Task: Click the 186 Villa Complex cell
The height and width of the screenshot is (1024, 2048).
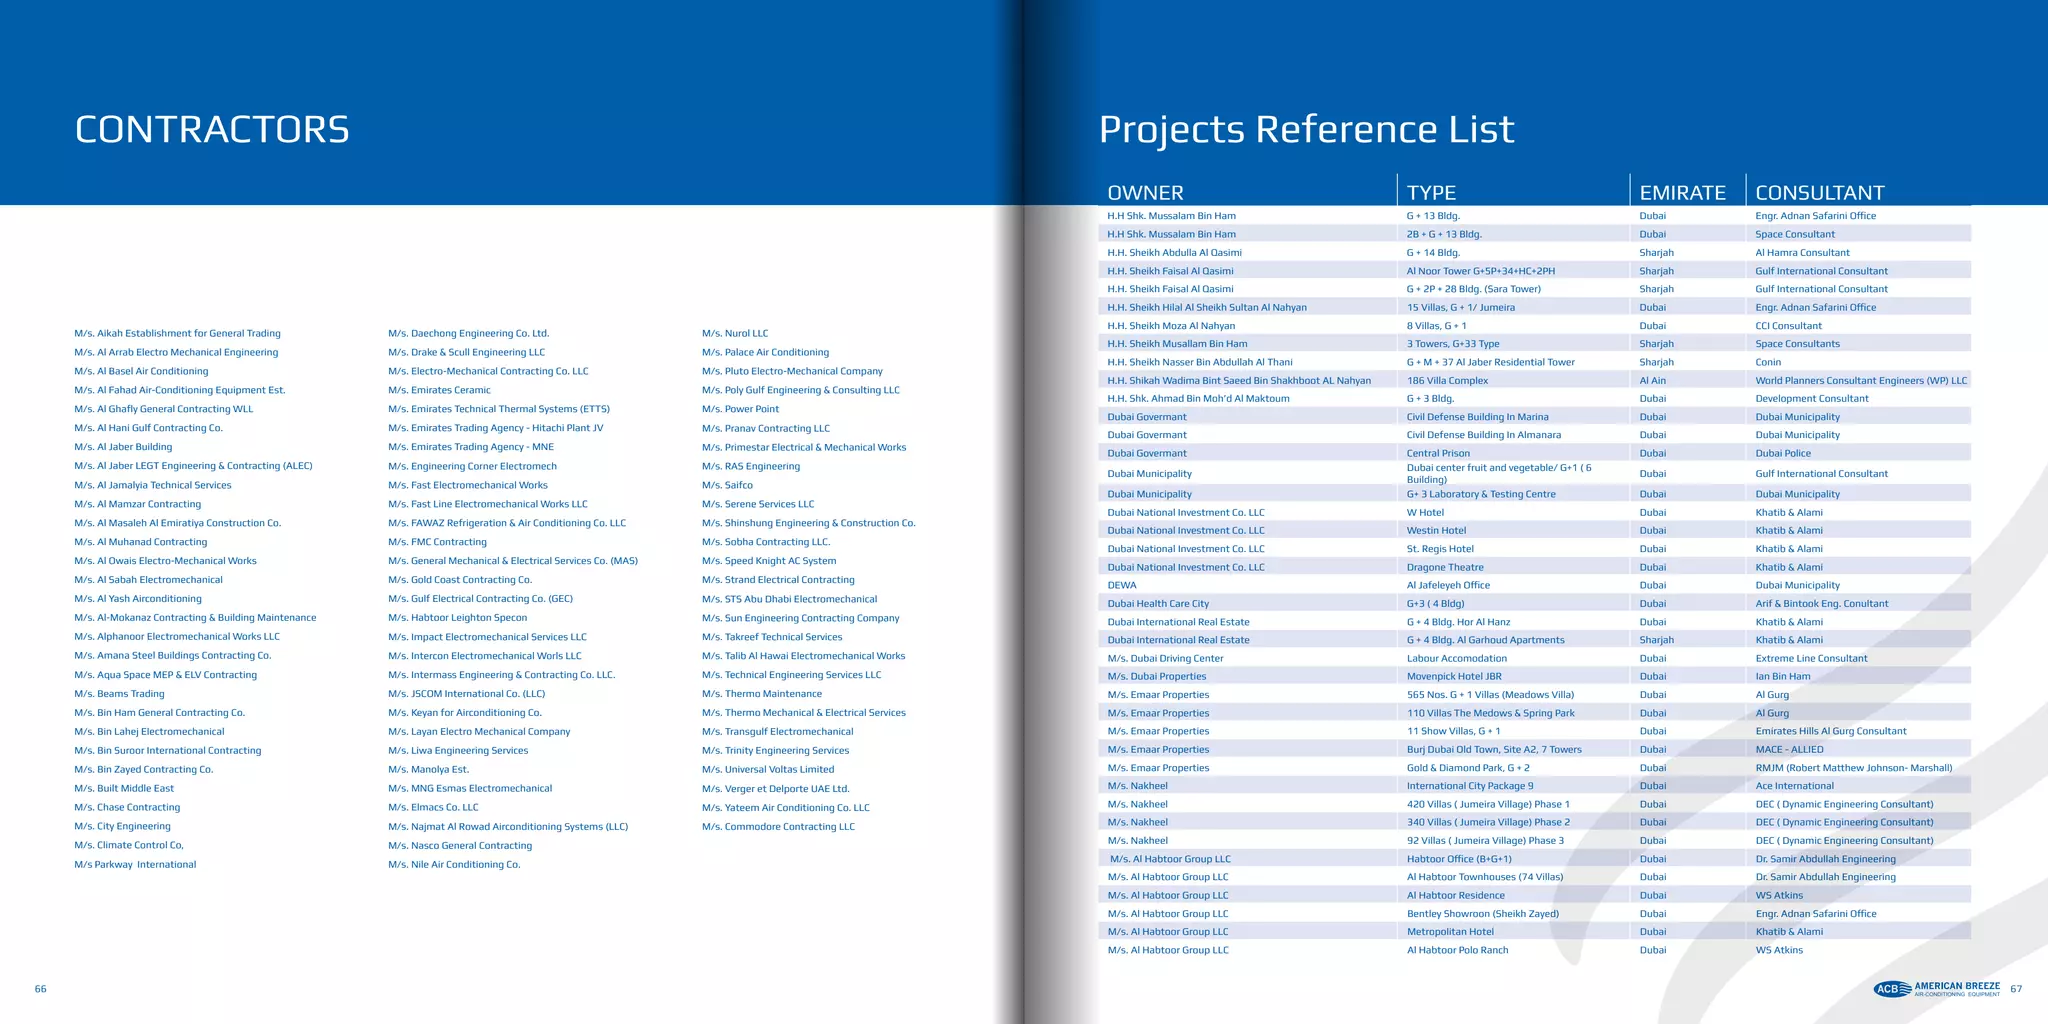Action: 1447,381
